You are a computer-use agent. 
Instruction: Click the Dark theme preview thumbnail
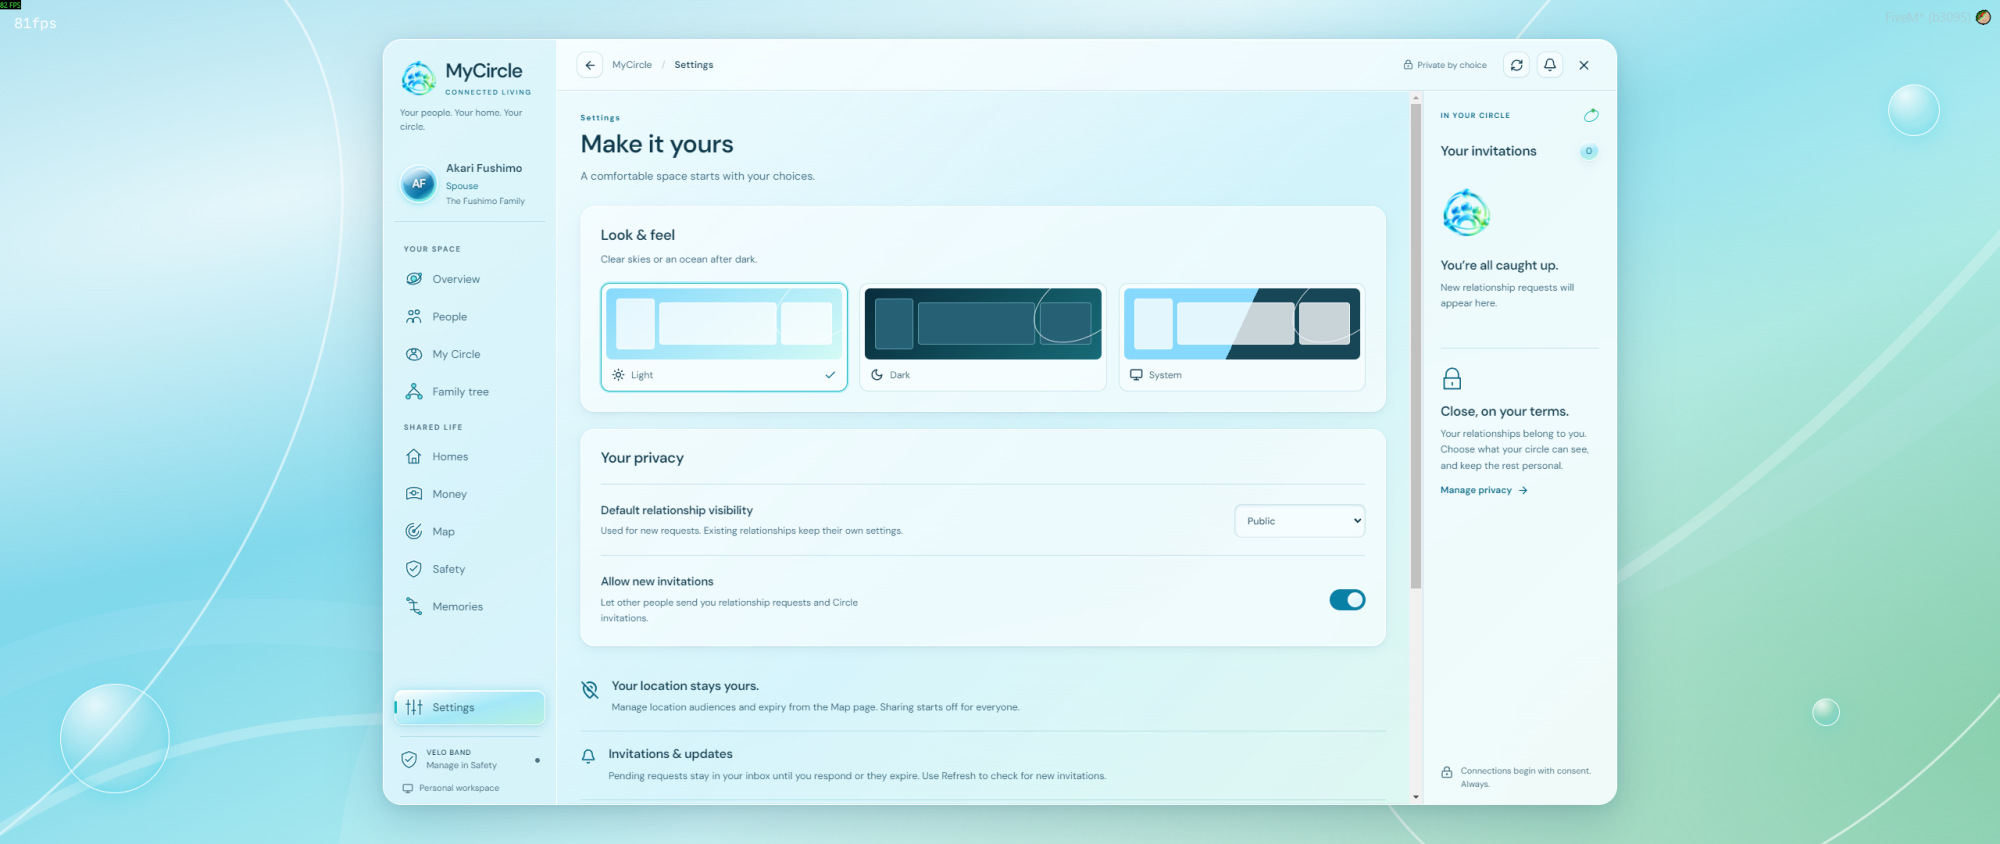click(x=983, y=324)
